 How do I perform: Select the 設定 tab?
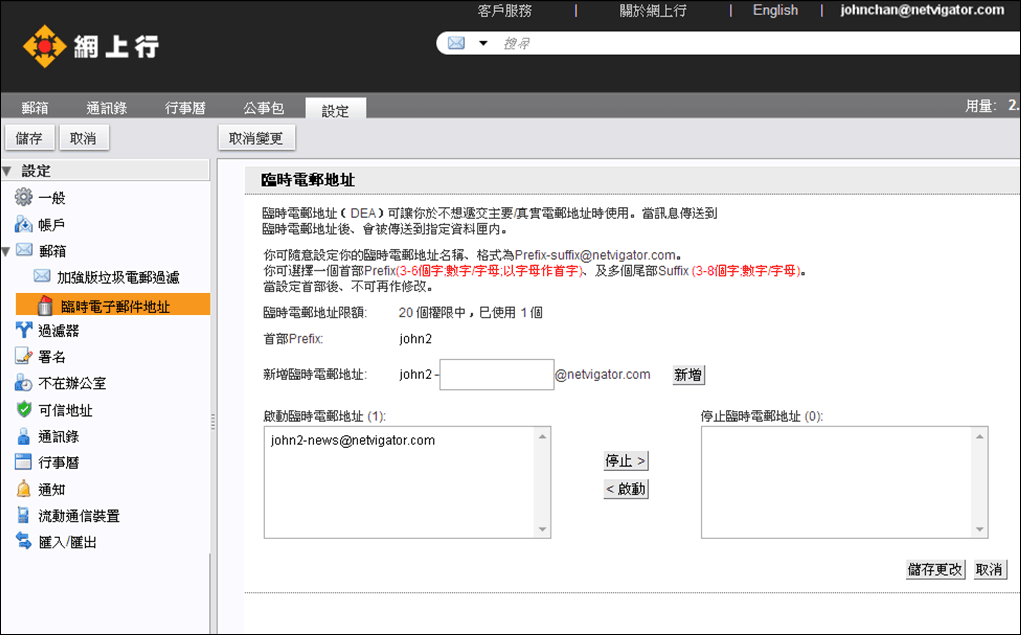(x=335, y=110)
